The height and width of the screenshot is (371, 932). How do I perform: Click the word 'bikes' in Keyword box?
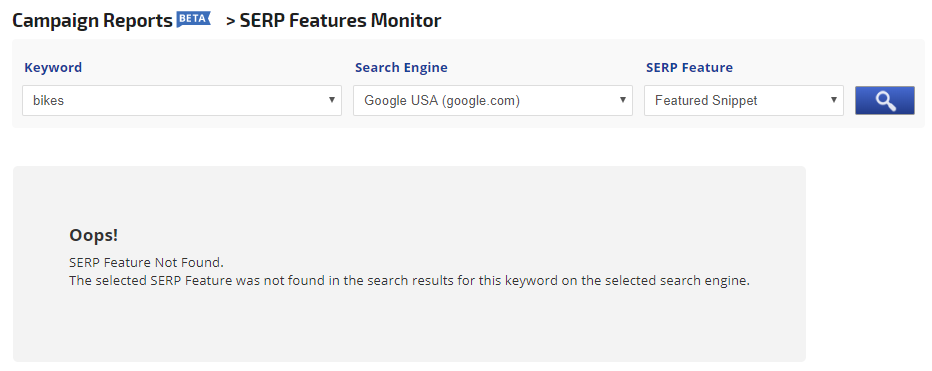click(x=48, y=100)
